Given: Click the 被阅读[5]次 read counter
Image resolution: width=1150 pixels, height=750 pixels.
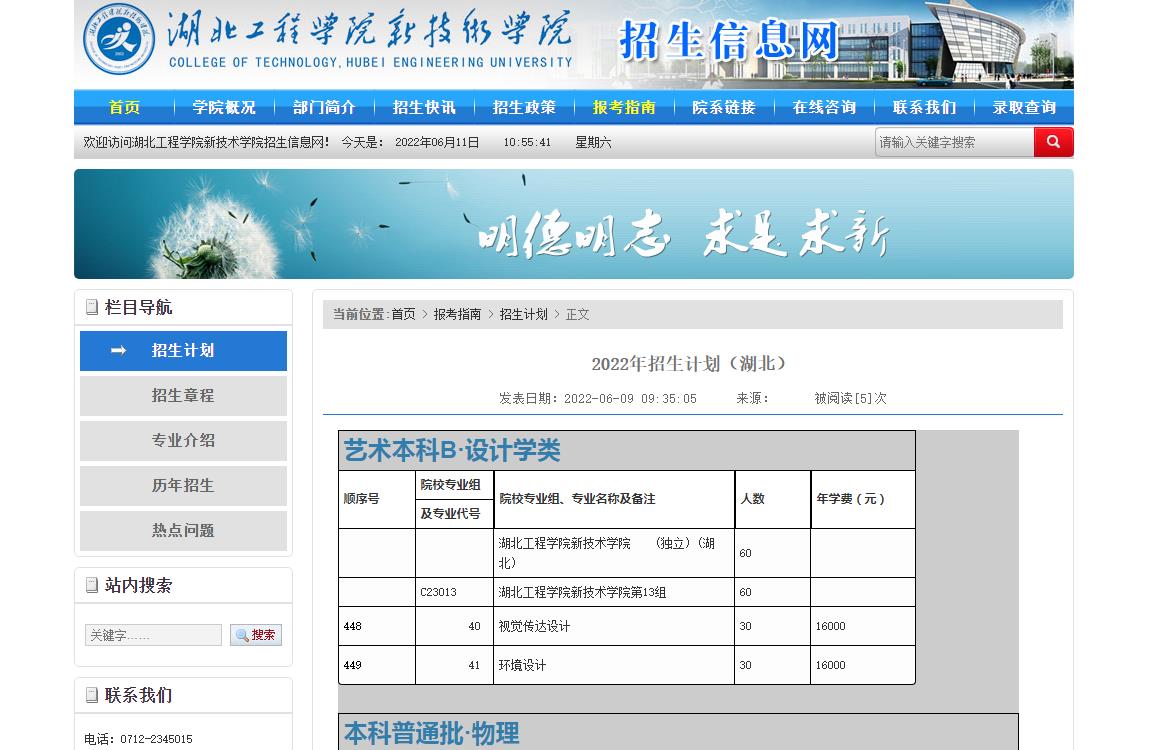Looking at the screenshot, I should pyautogui.click(x=850, y=398).
